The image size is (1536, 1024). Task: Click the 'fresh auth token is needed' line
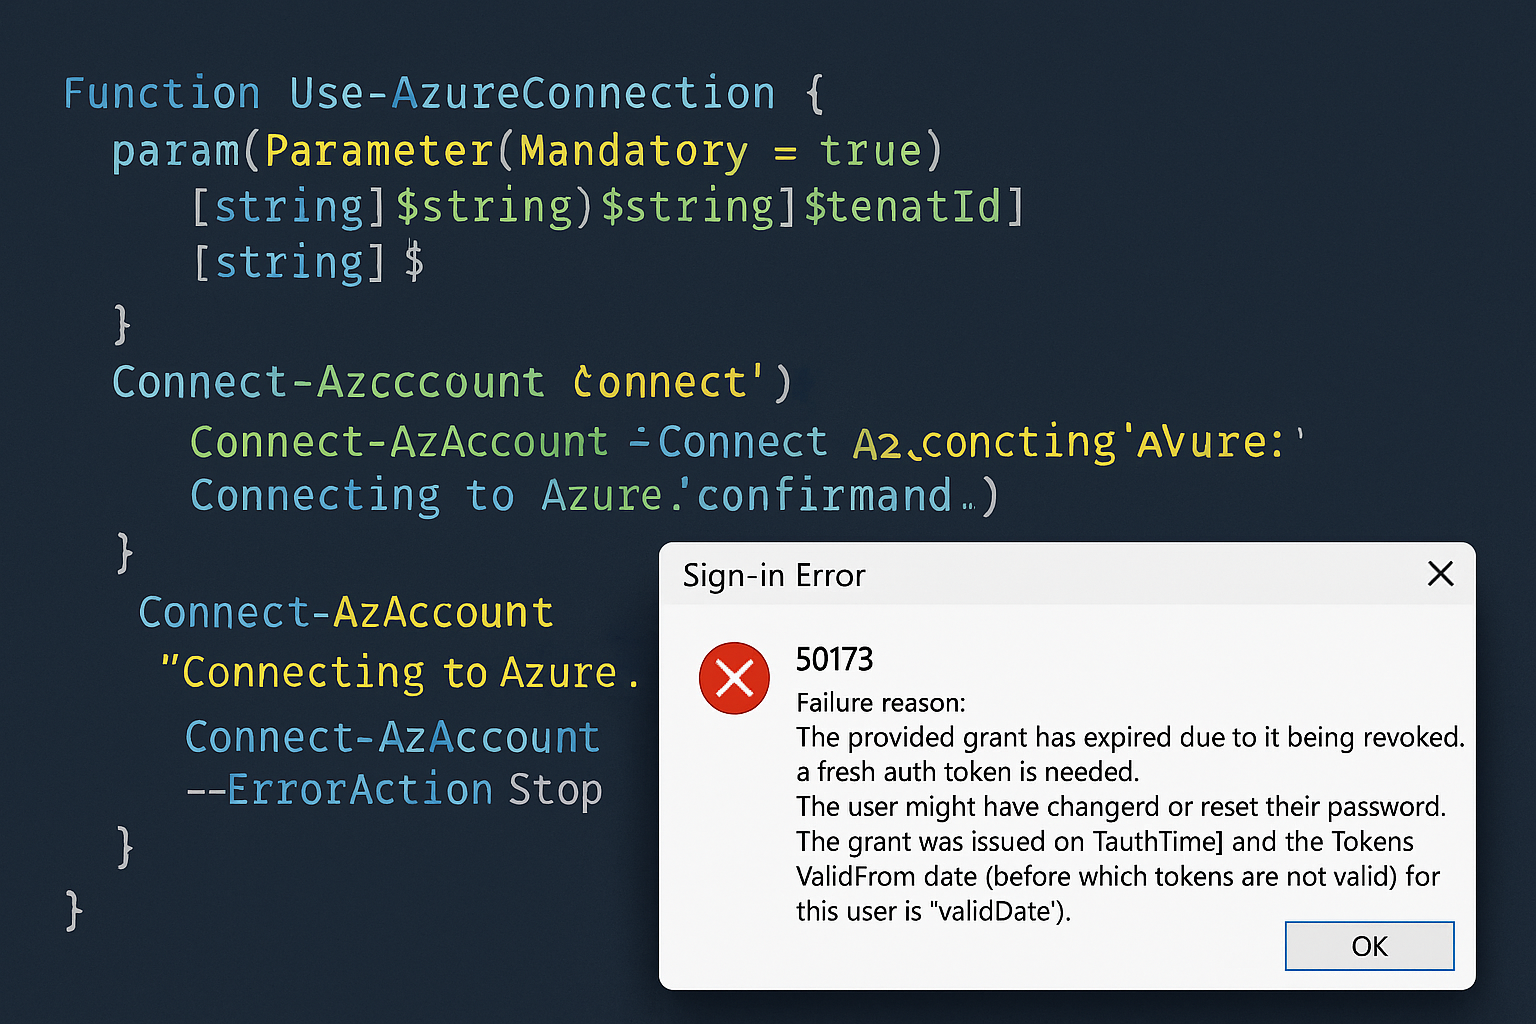pyautogui.click(x=967, y=772)
